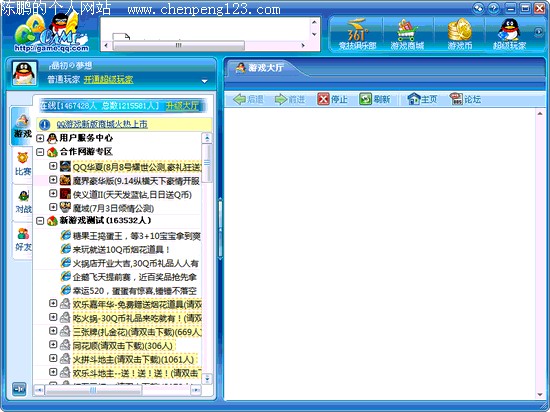550x412 pixels.
Task: Open the 游戏商城 shopping cart icon
Action: (x=407, y=34)
